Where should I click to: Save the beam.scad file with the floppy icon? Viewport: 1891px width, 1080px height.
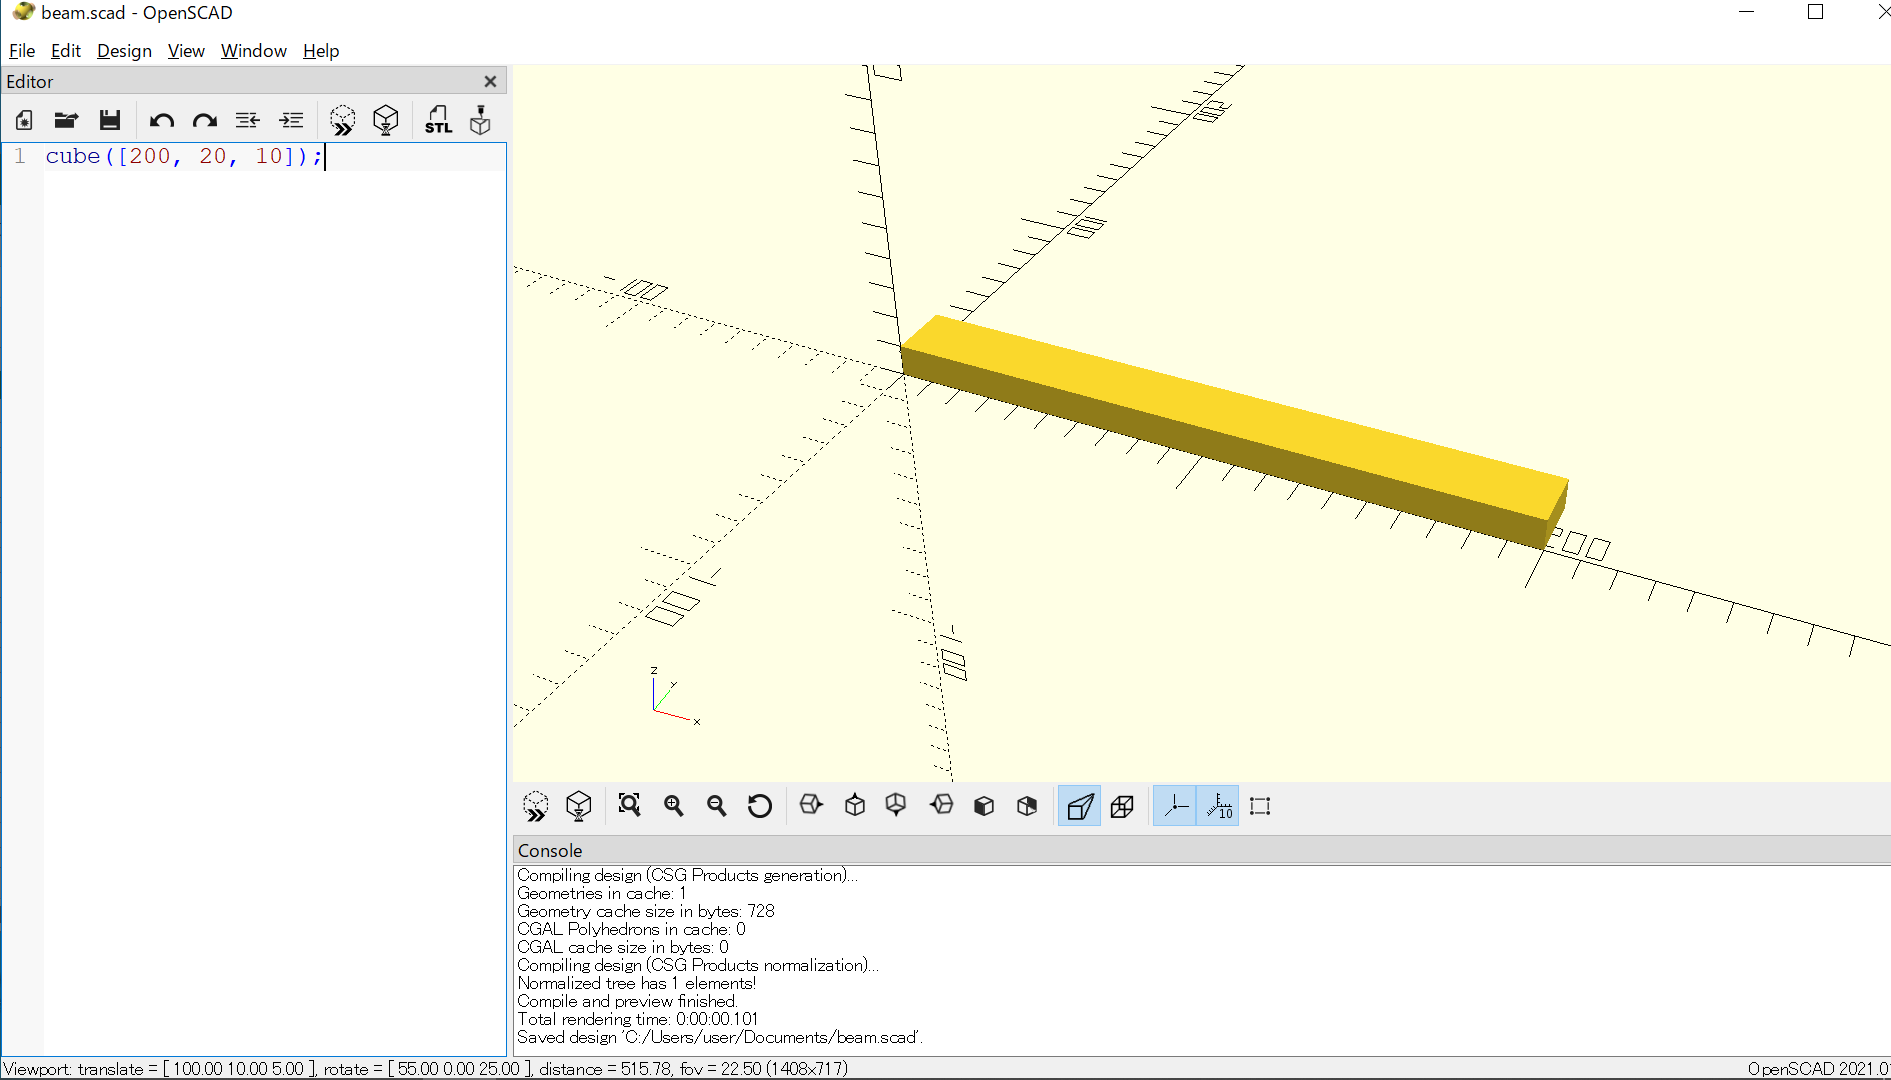110,121
